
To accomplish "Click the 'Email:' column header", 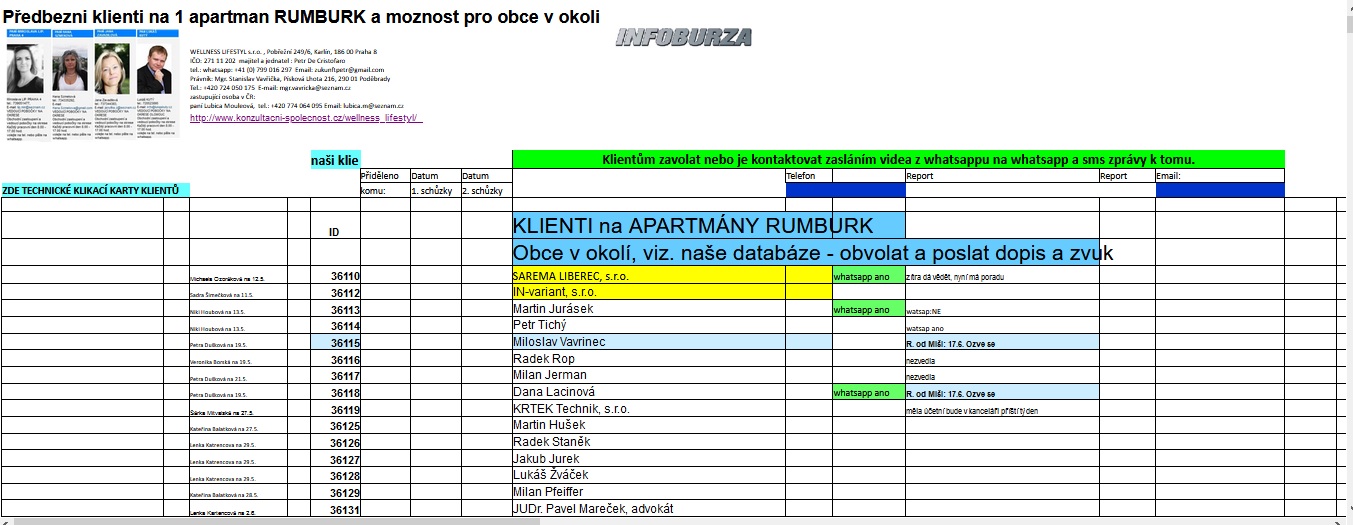I will [x=1219, y=175].
